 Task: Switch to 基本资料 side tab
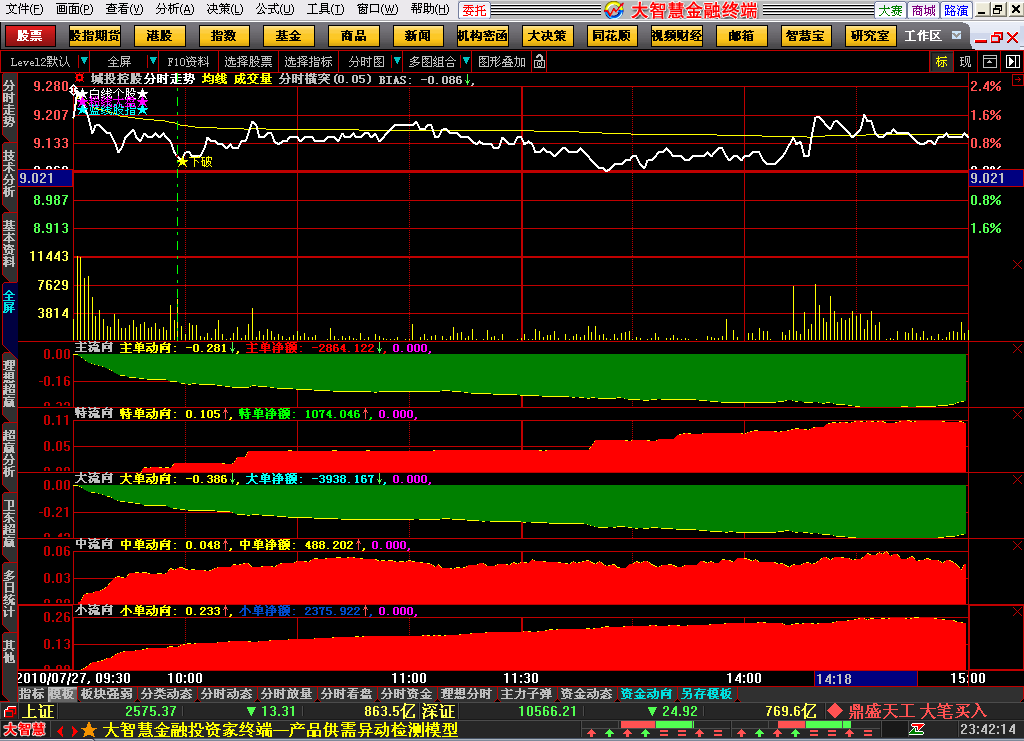(x=8, y=243)
